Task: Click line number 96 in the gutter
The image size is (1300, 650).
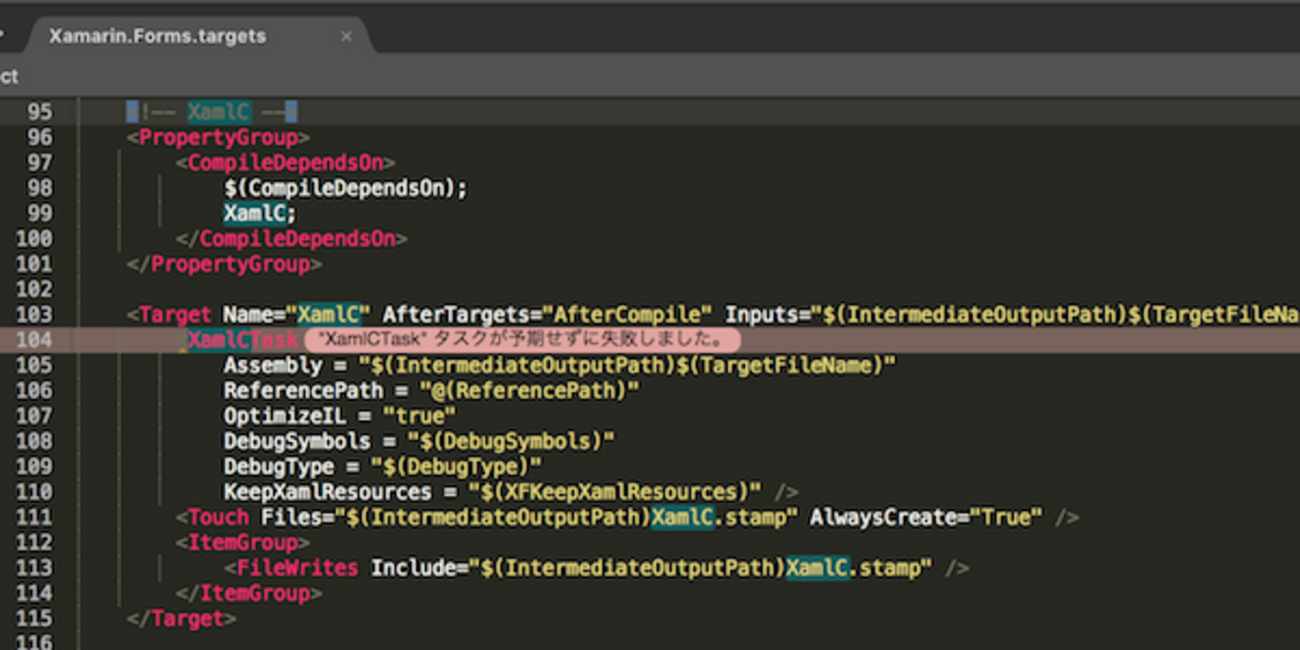Action: [x=40, y=137]
